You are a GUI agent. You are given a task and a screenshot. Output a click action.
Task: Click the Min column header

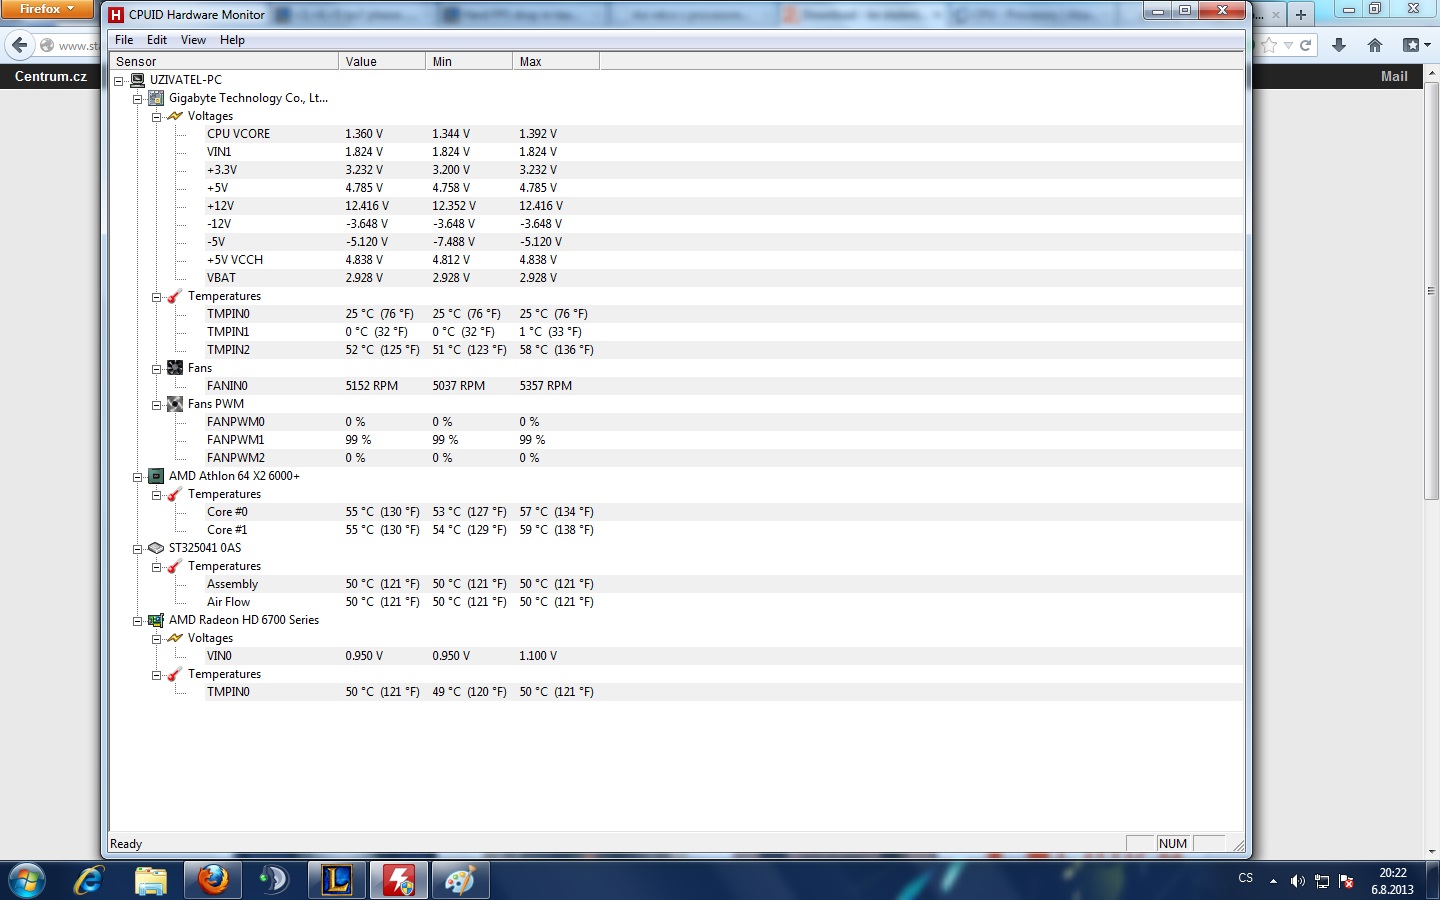click(469, 61)
